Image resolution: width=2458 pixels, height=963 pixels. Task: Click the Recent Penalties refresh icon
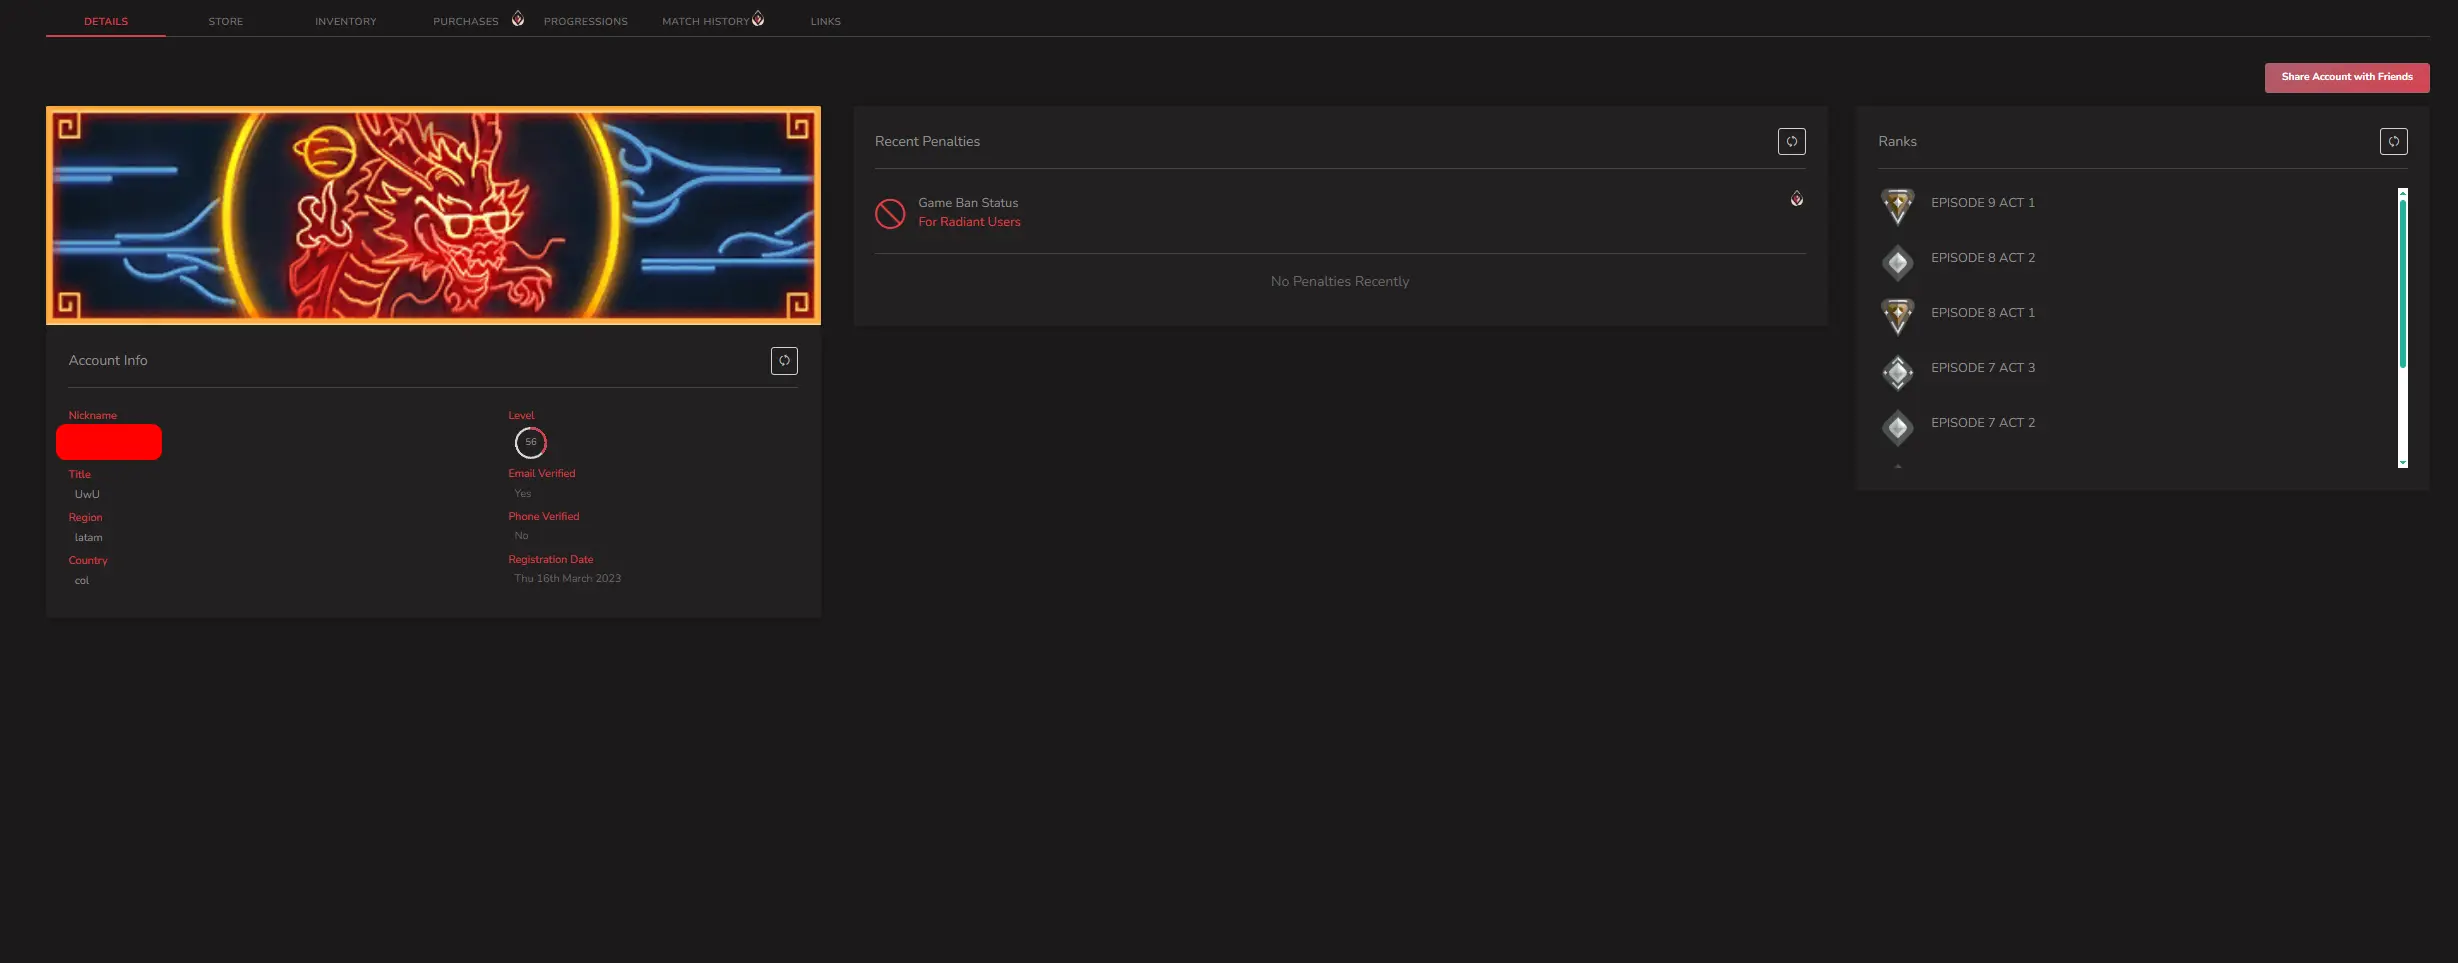click(x=1791, y=142)
